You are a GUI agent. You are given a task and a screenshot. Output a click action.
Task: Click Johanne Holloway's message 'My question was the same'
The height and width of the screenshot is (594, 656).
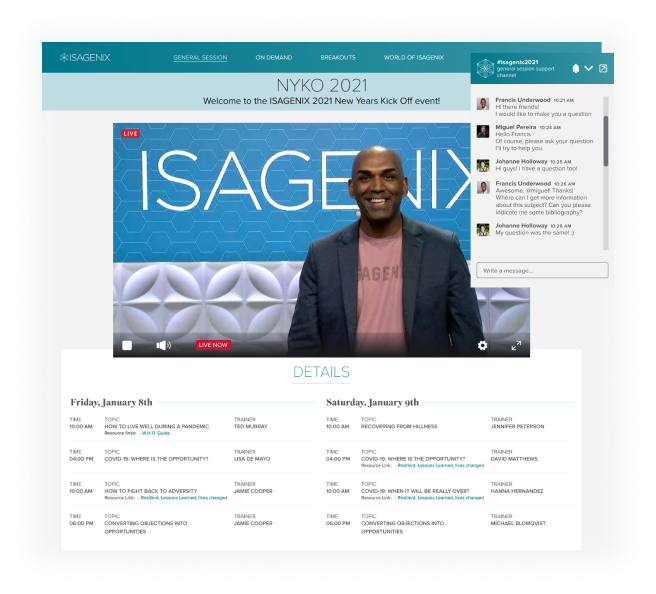(x=535, y=233)
